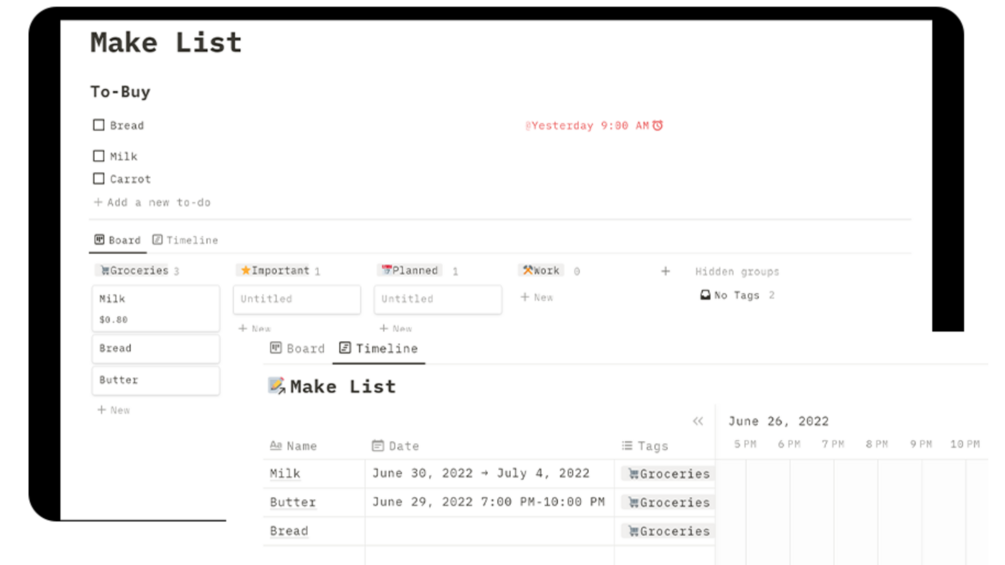
Task: Check the Bread to-do checkbox
Action: click(x=99, y=125)
